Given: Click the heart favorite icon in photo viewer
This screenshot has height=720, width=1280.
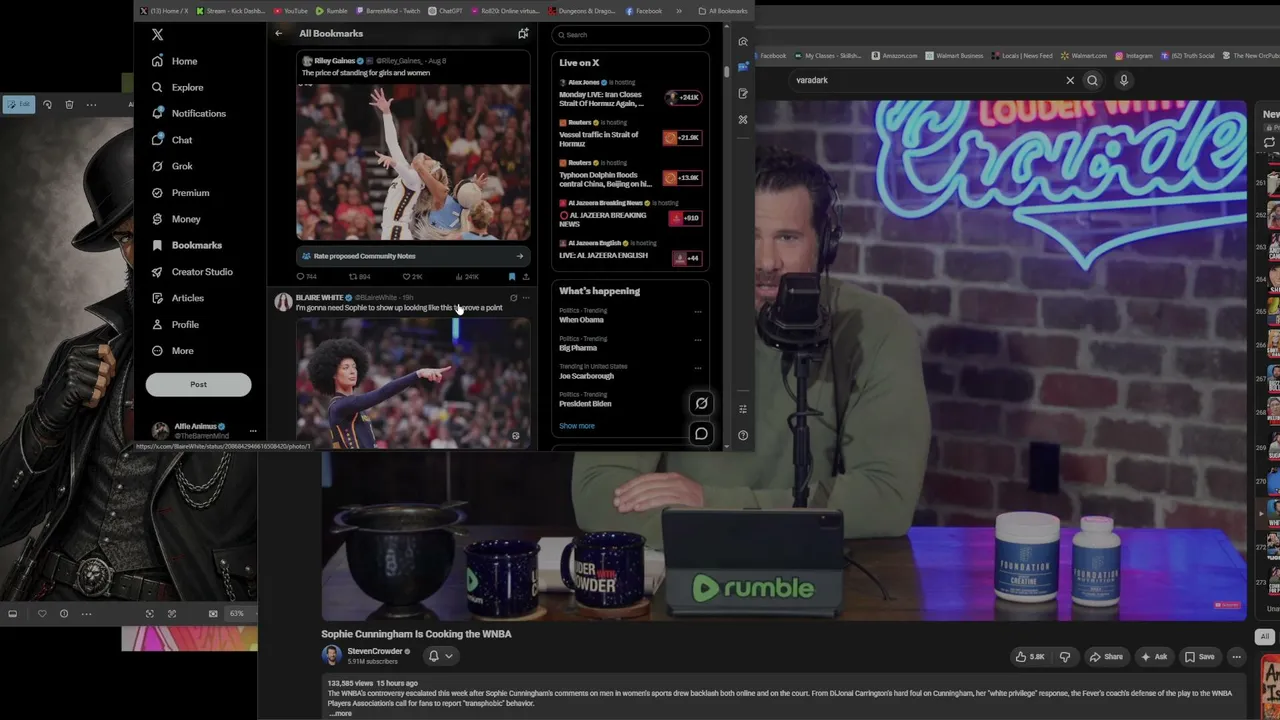Looking at the screenshot, I should point(42,614).
